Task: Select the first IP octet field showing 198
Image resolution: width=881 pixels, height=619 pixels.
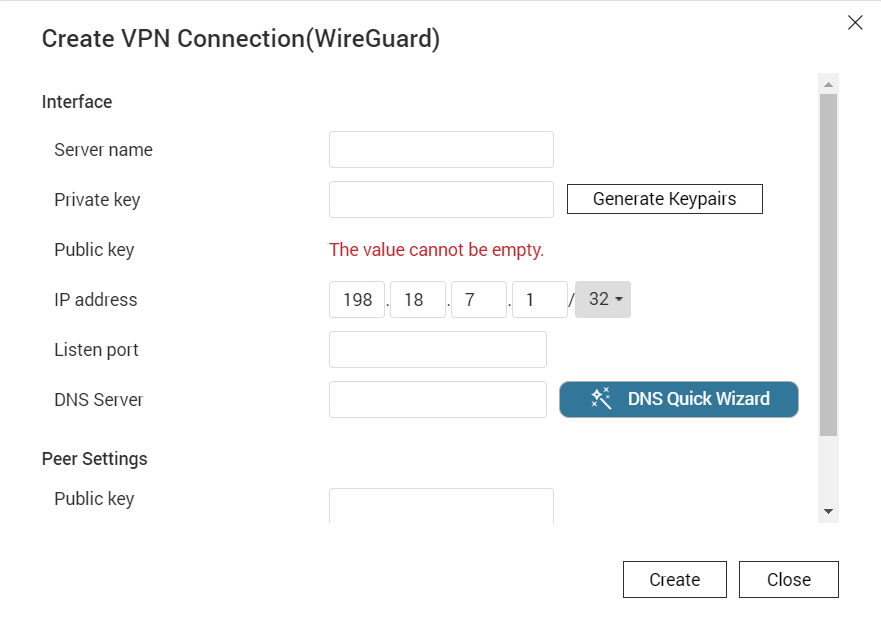Action: coord(357,299)
